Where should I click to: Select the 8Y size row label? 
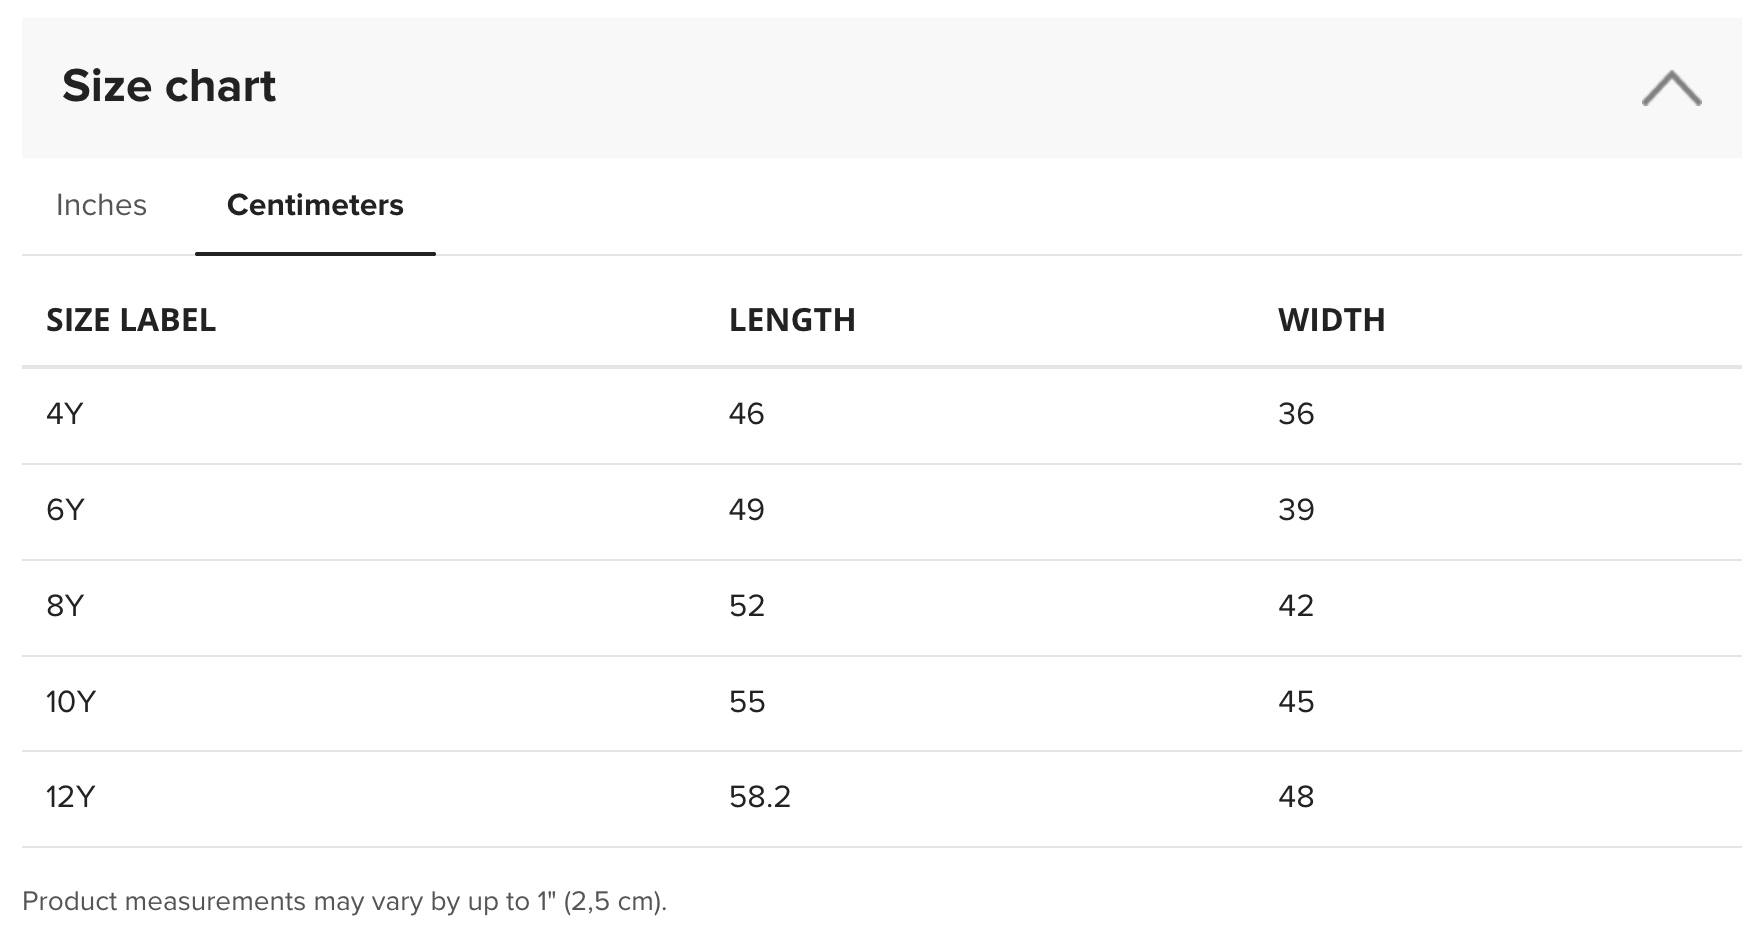click(65, 606)
